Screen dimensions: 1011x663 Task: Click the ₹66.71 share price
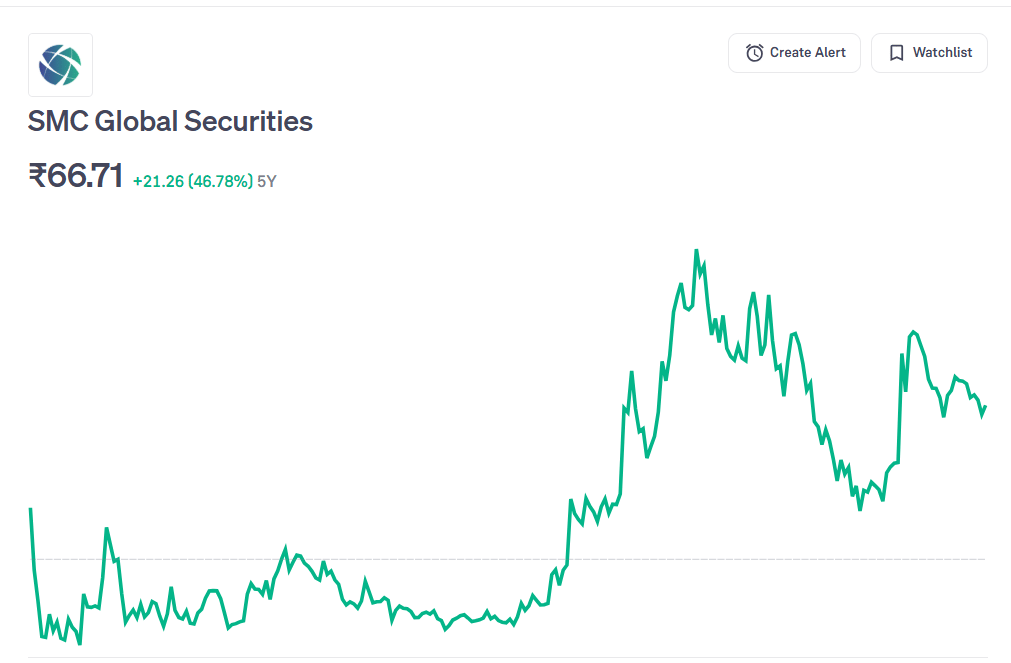tap(76, 177)
